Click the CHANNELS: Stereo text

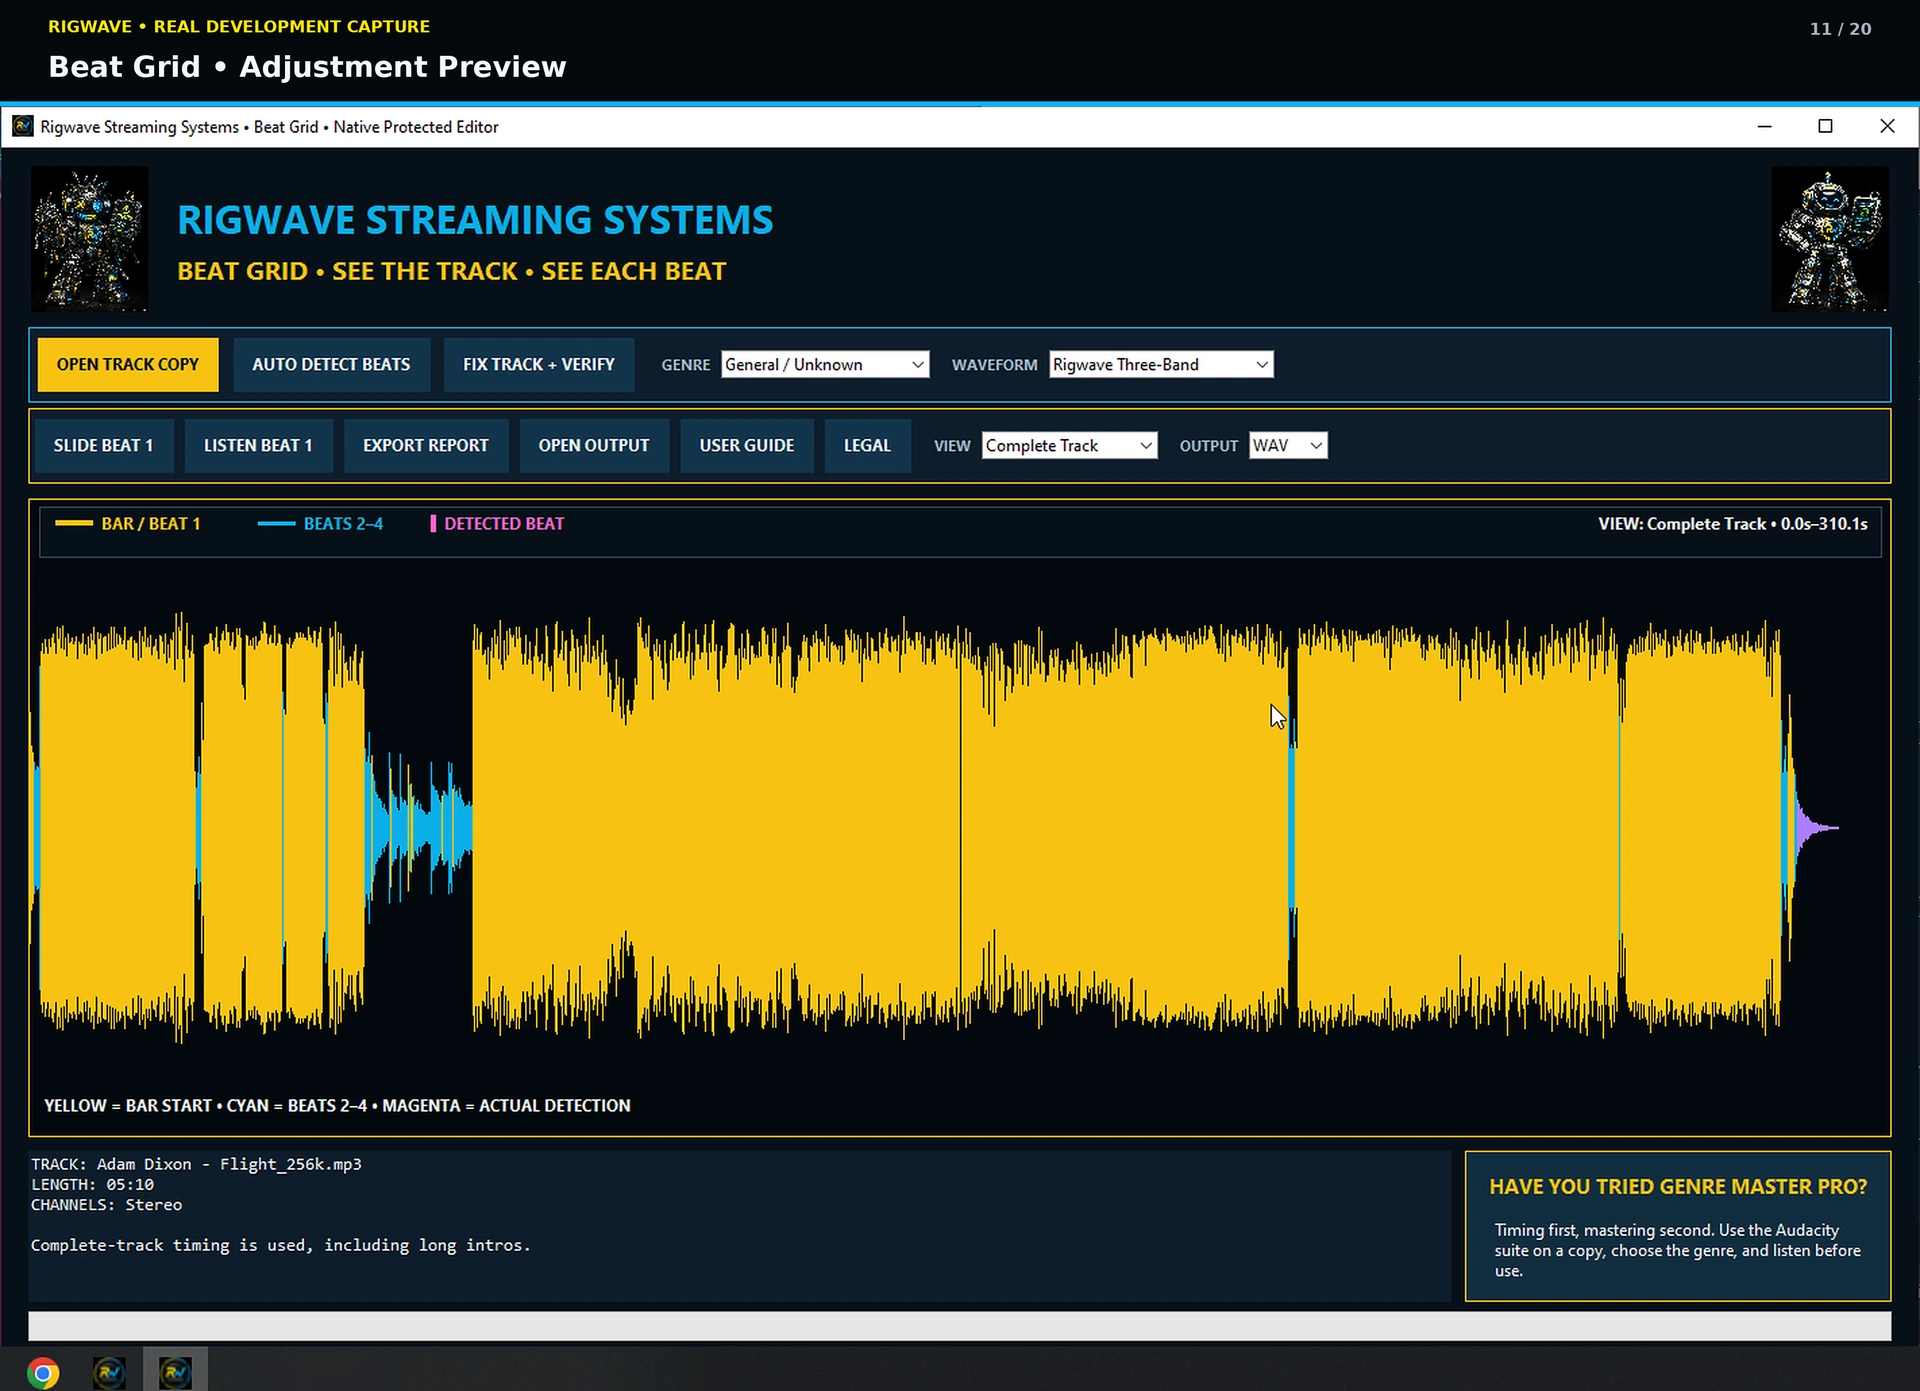tap(106, 1205)
